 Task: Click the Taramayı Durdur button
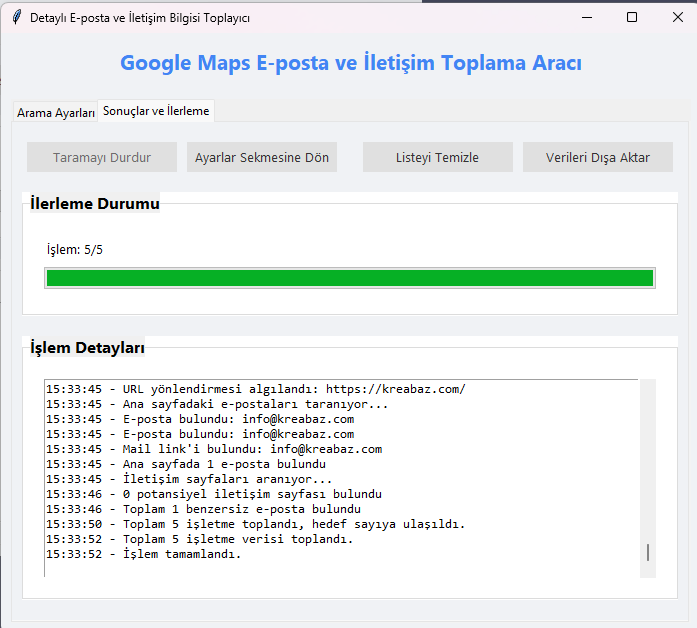pos(102,157)
